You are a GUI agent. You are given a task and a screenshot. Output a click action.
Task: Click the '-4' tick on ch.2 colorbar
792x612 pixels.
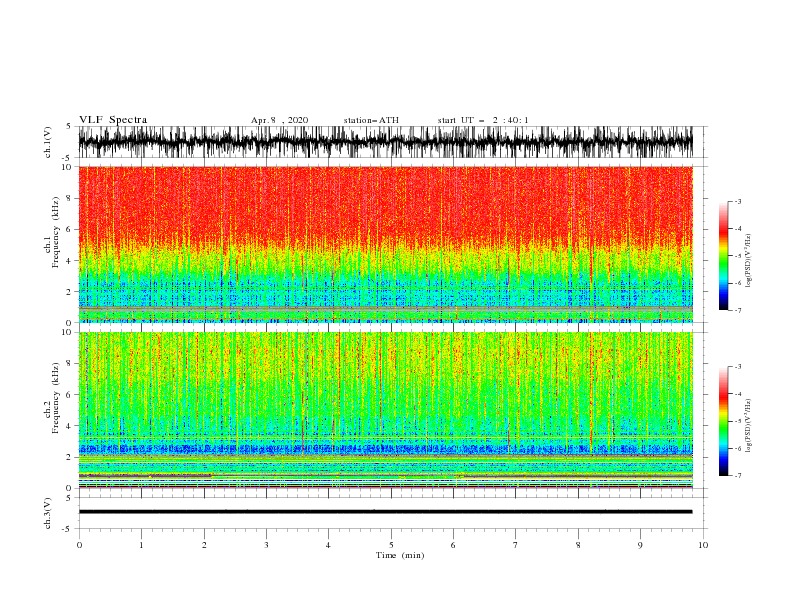(737, 394)
